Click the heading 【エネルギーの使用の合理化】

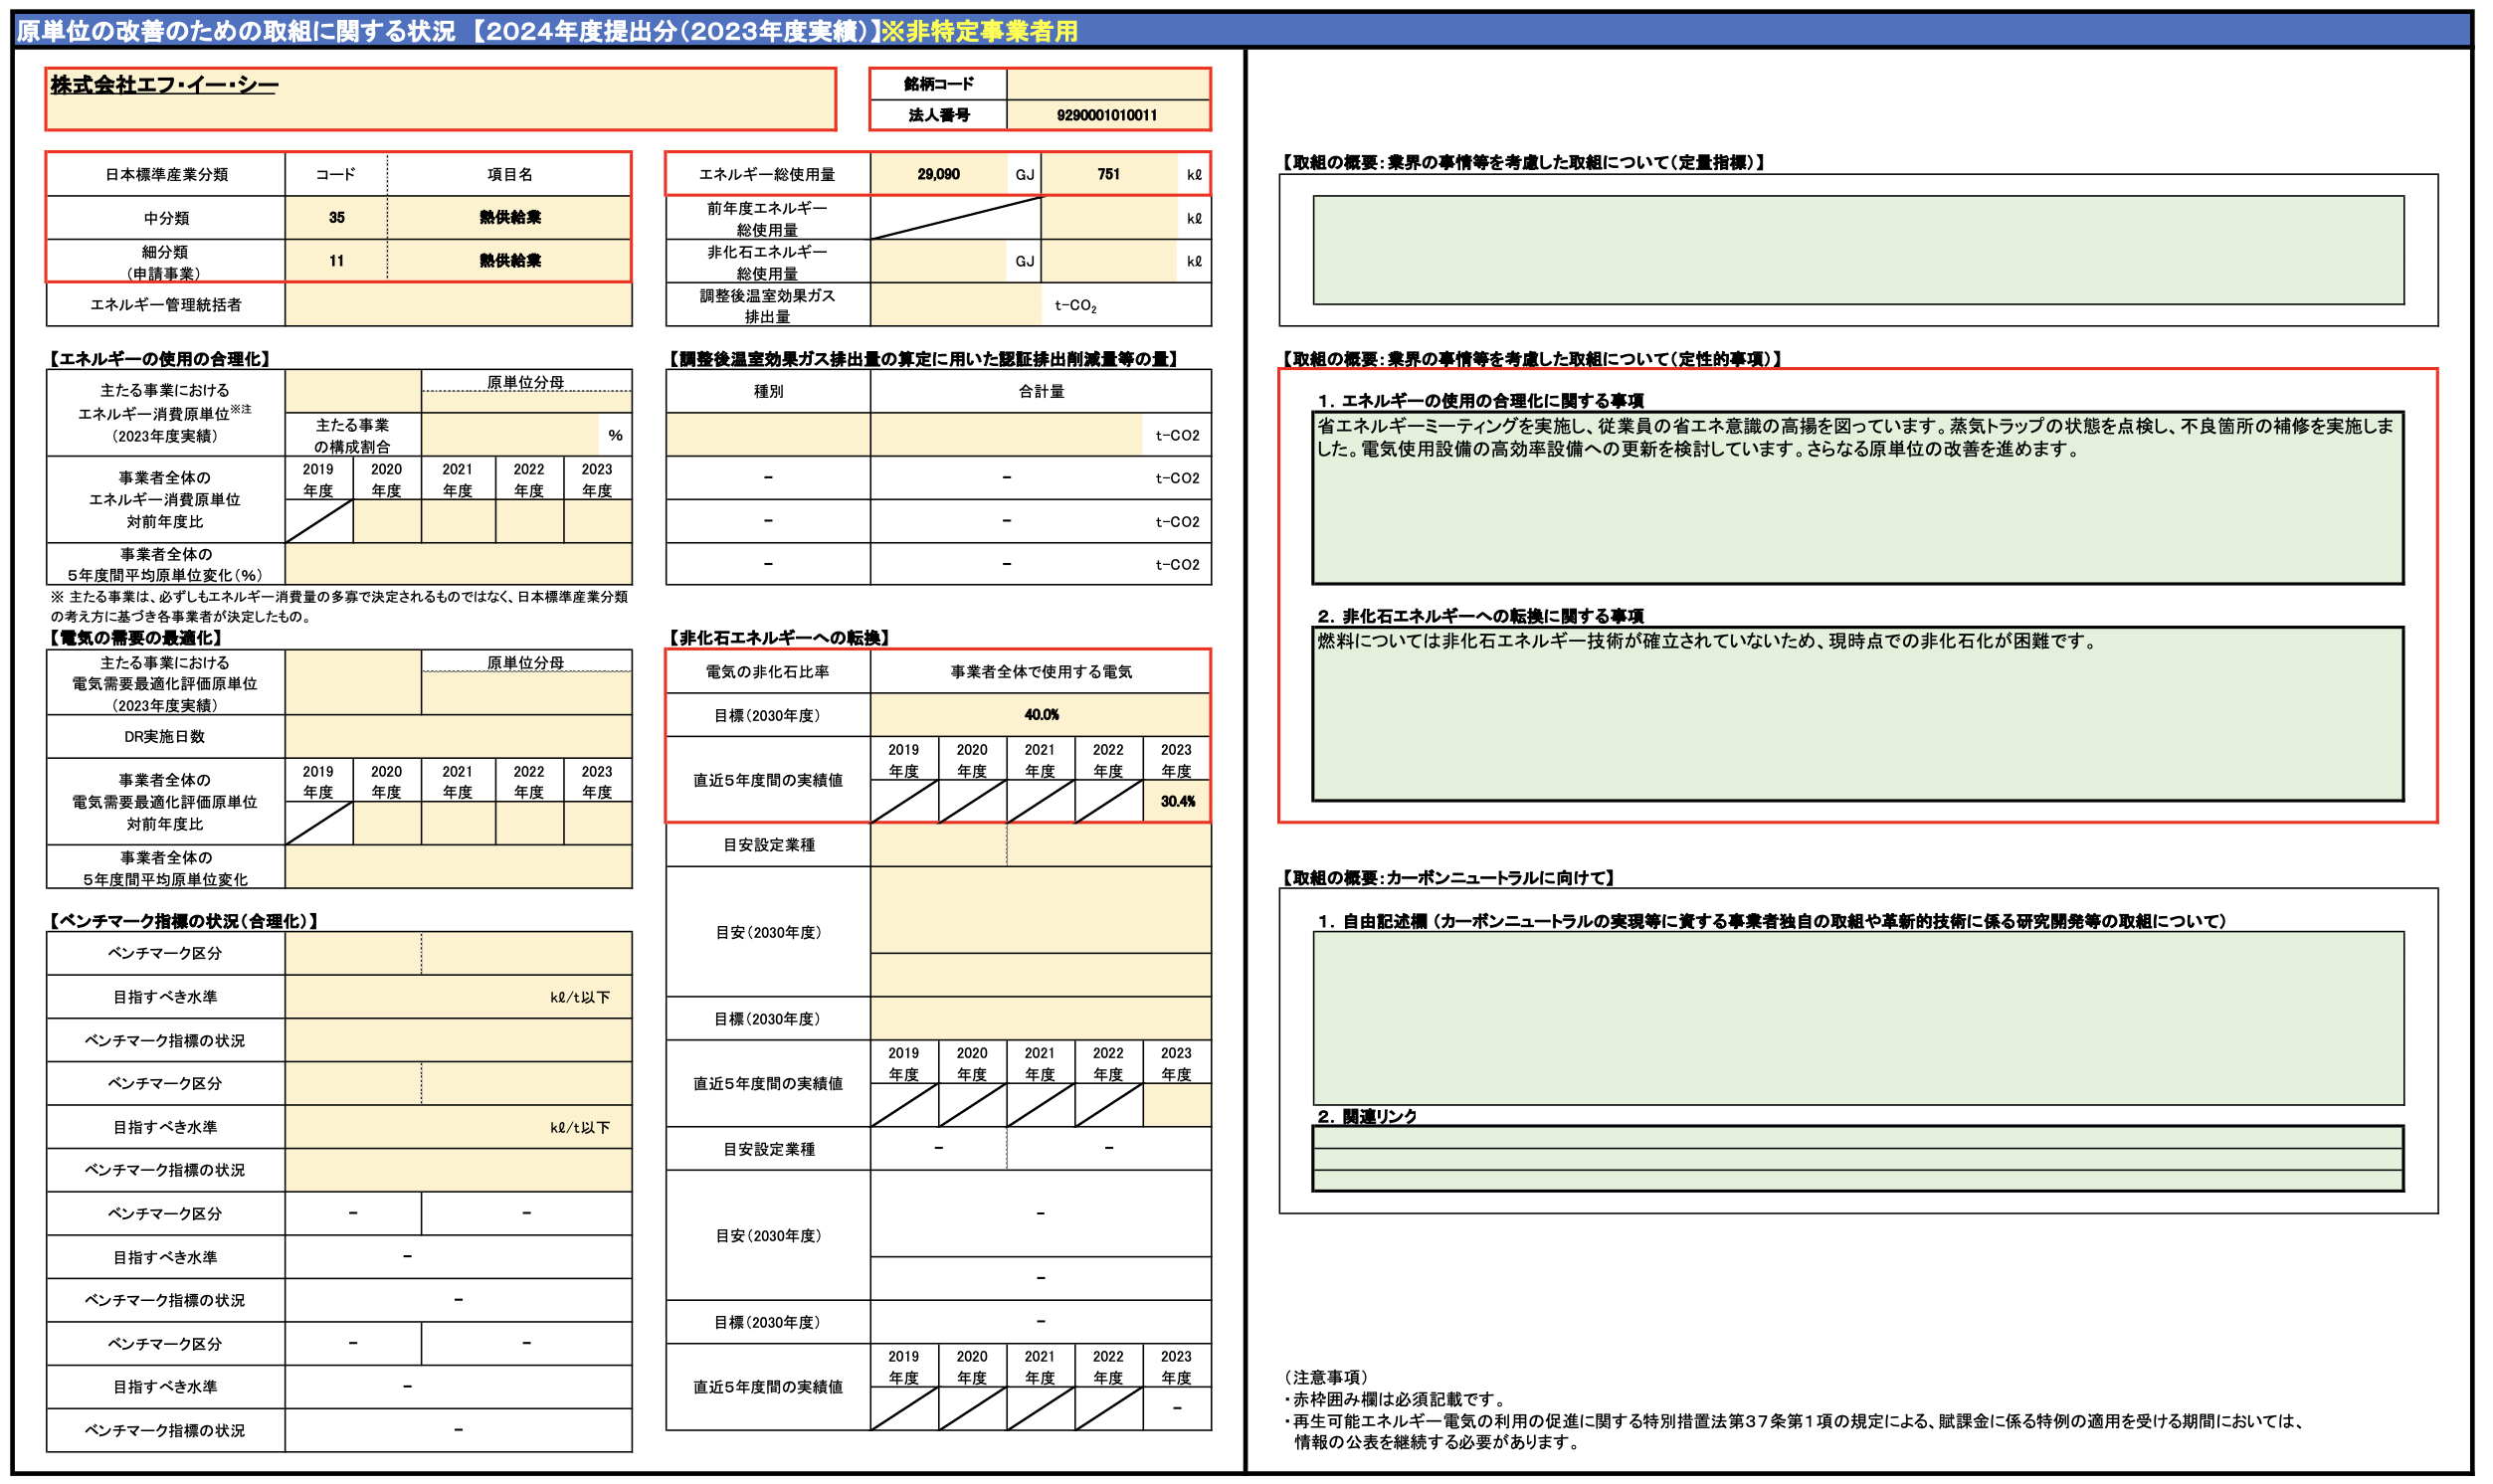160,359
